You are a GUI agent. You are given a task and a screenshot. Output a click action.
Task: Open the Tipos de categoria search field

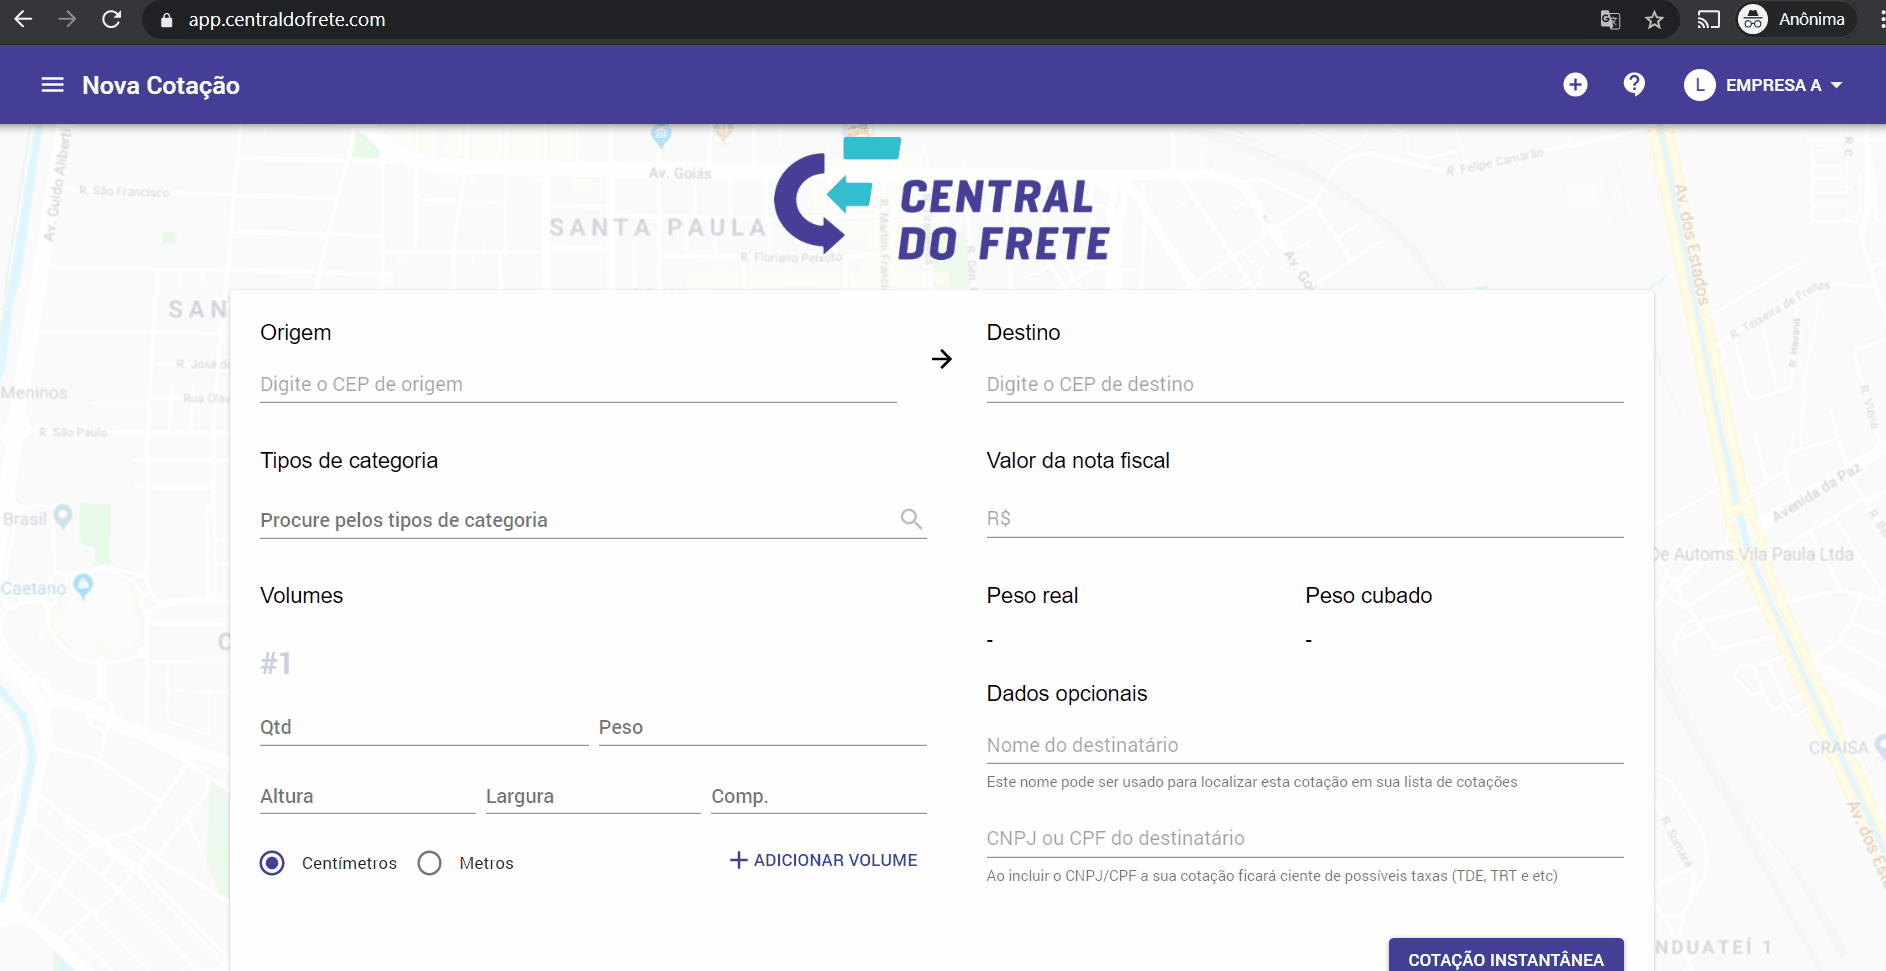[578, 520]
